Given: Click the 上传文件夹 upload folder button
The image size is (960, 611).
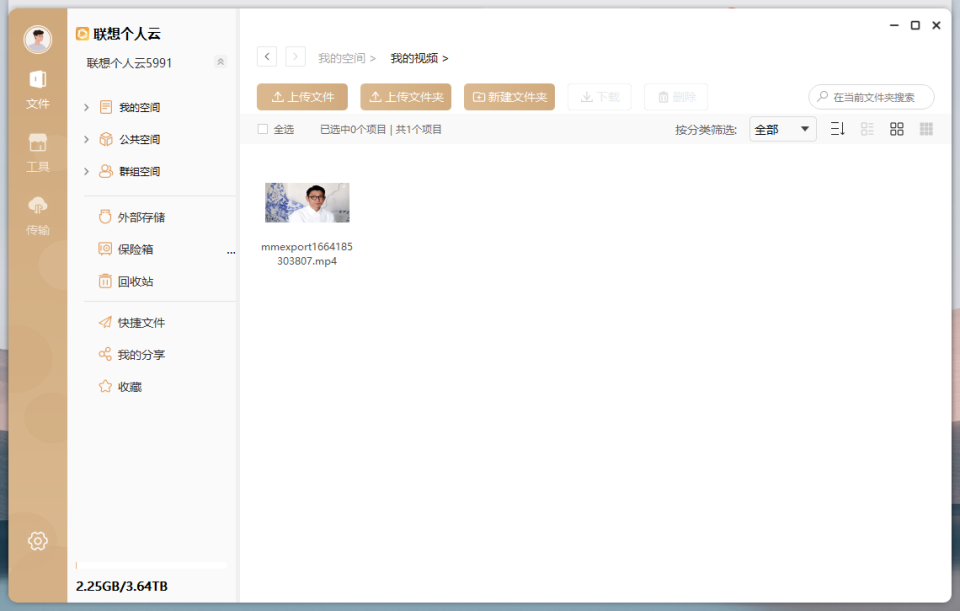Looking at the screenshot, I should [406, 97].
